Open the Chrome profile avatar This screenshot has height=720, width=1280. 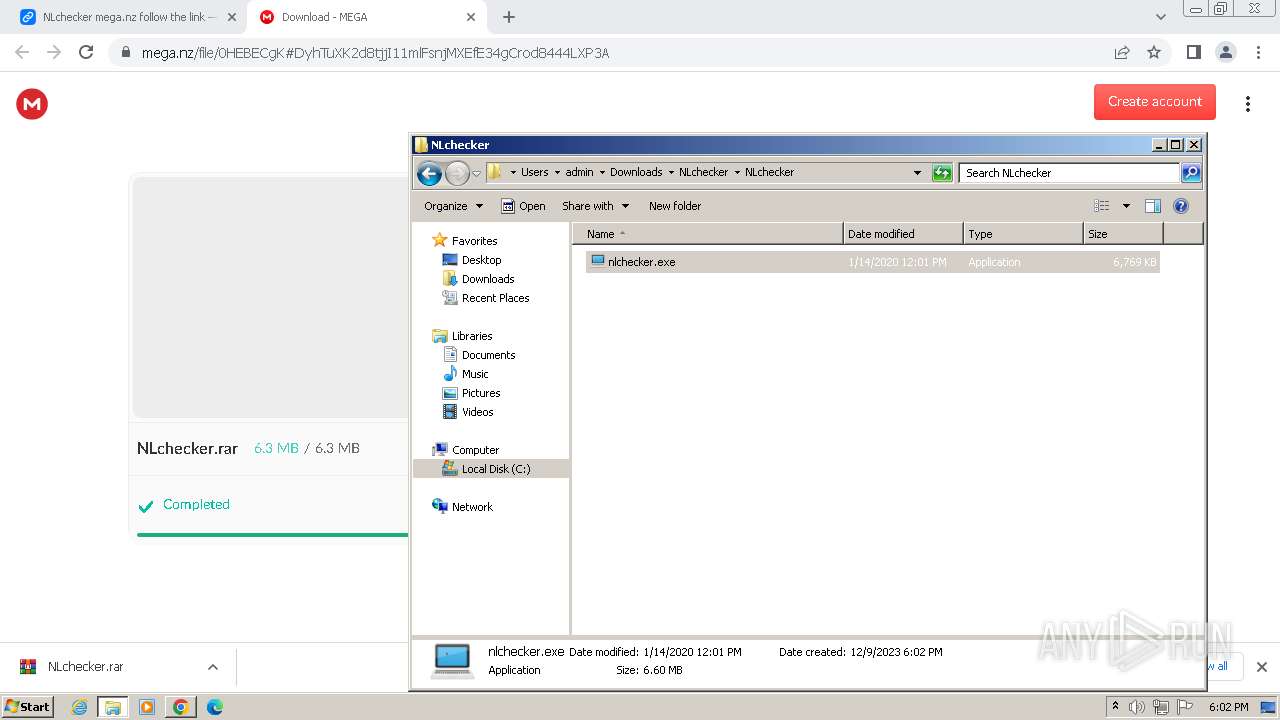point(1225,52)
